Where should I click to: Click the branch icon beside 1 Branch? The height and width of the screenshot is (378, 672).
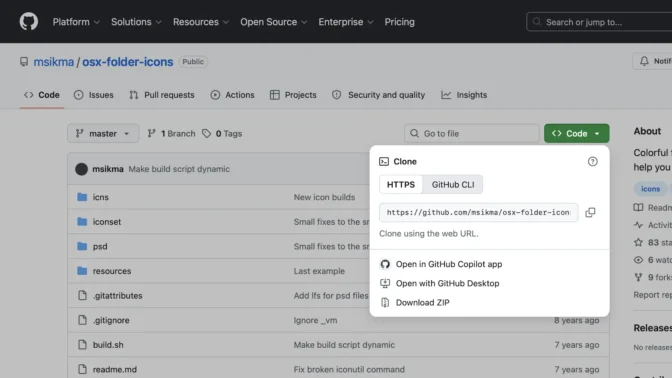[151, 134]
